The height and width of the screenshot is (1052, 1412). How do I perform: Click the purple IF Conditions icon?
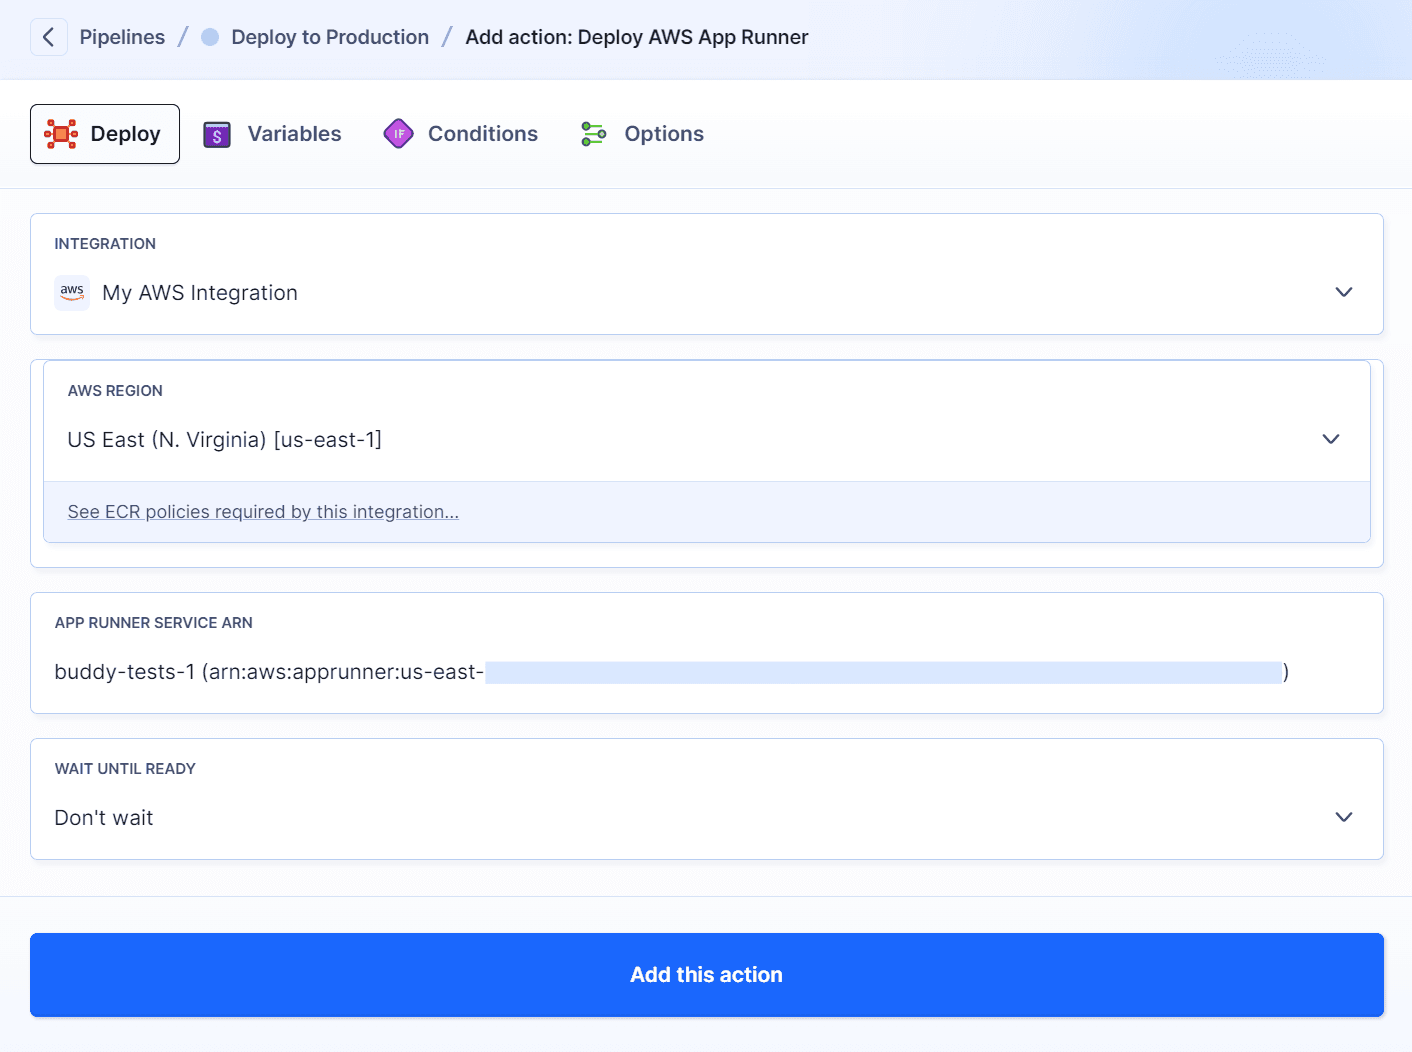pyautogui.click(x=398, y=133)
